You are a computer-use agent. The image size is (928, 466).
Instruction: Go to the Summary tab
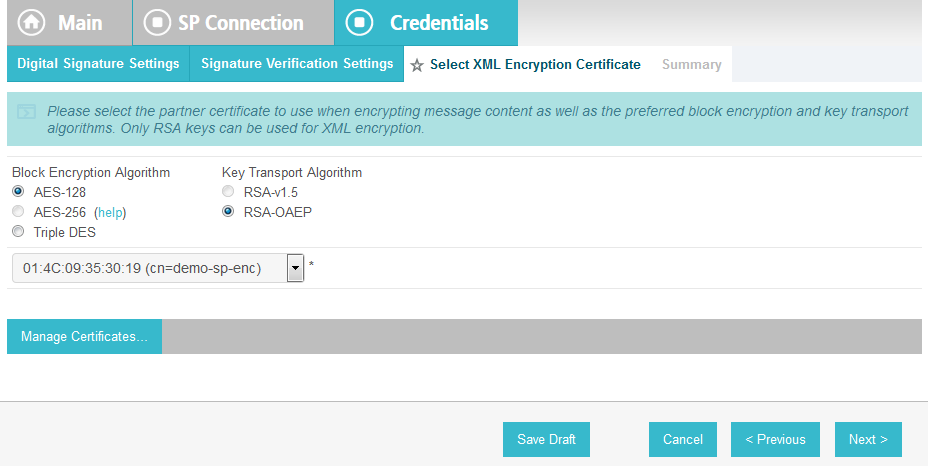click(x=691, y=65)
